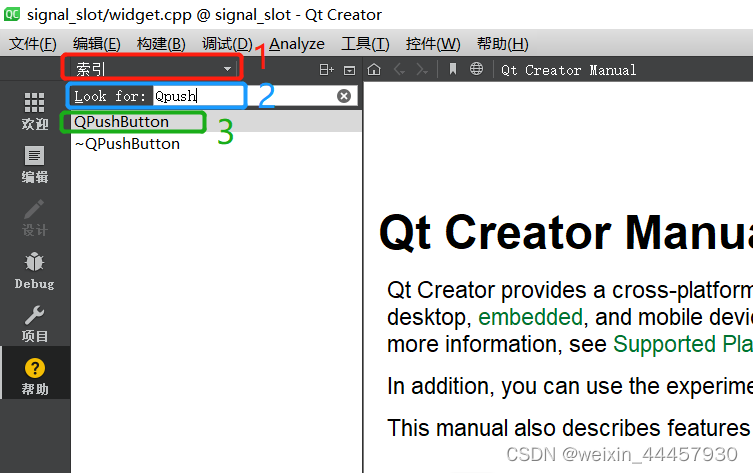Follow the embedded link
Image resolution: width=753 pixels, height=473 pixels.
coord(530,317)
